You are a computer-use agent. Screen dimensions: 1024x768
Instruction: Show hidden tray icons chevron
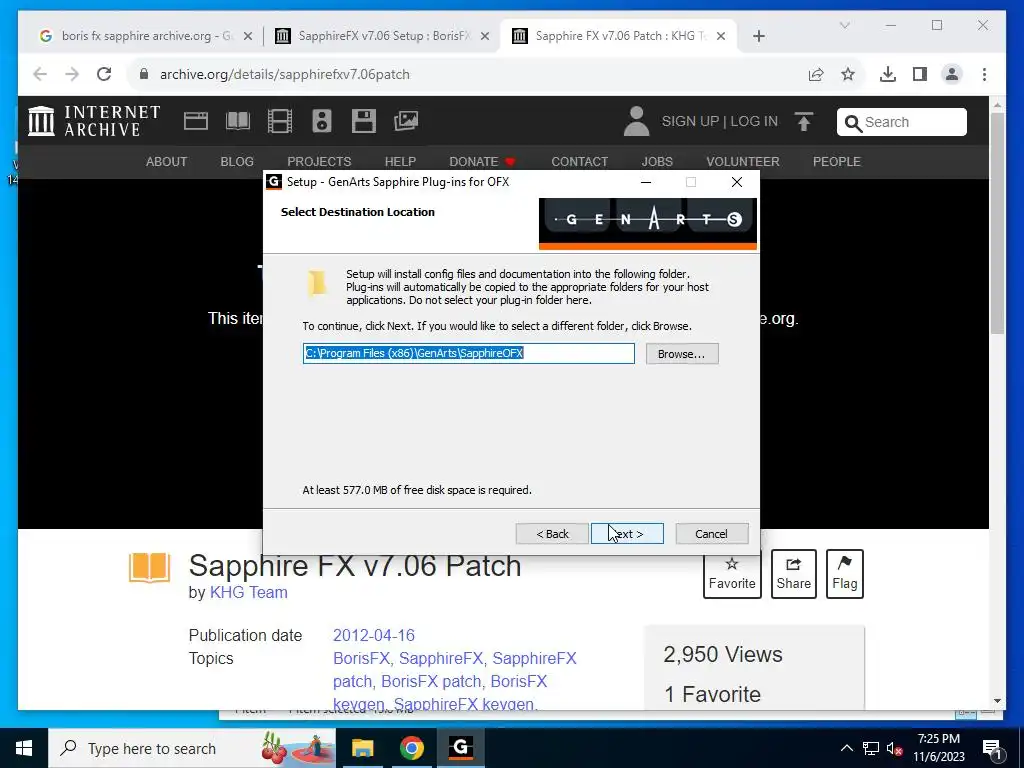click(x=846, y=748)
